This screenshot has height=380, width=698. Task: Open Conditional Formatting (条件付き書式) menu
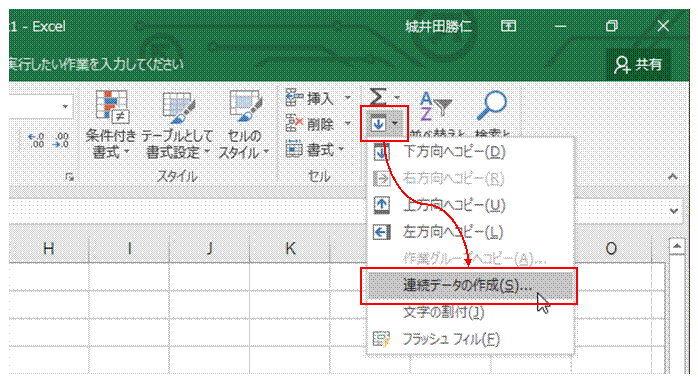110,125
